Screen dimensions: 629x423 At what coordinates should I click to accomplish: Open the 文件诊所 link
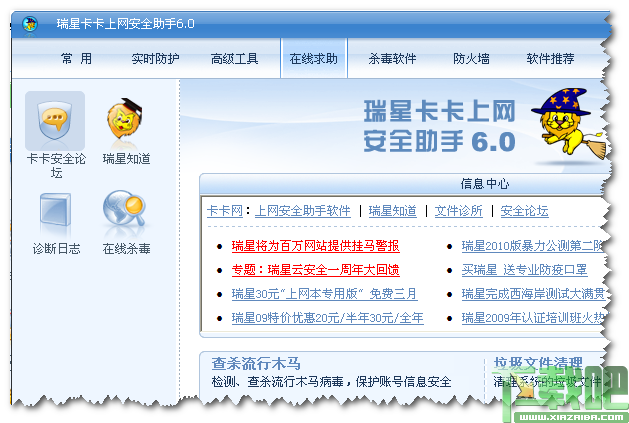coord(459,211)
